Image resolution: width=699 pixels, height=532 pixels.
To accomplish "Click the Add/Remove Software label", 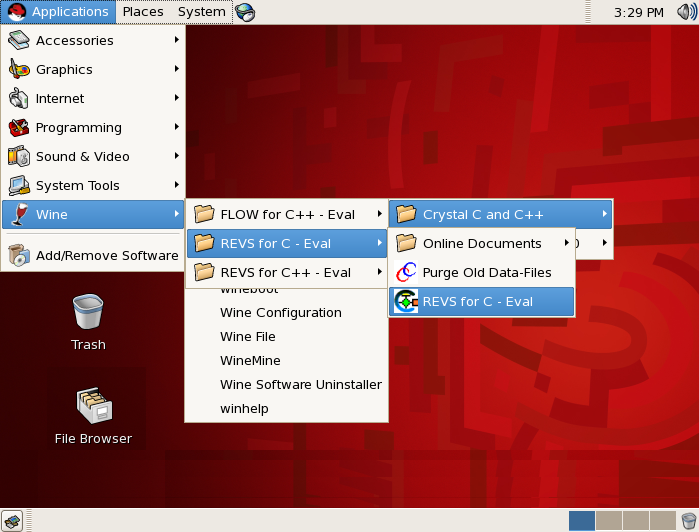I will (x=107, y=256).
